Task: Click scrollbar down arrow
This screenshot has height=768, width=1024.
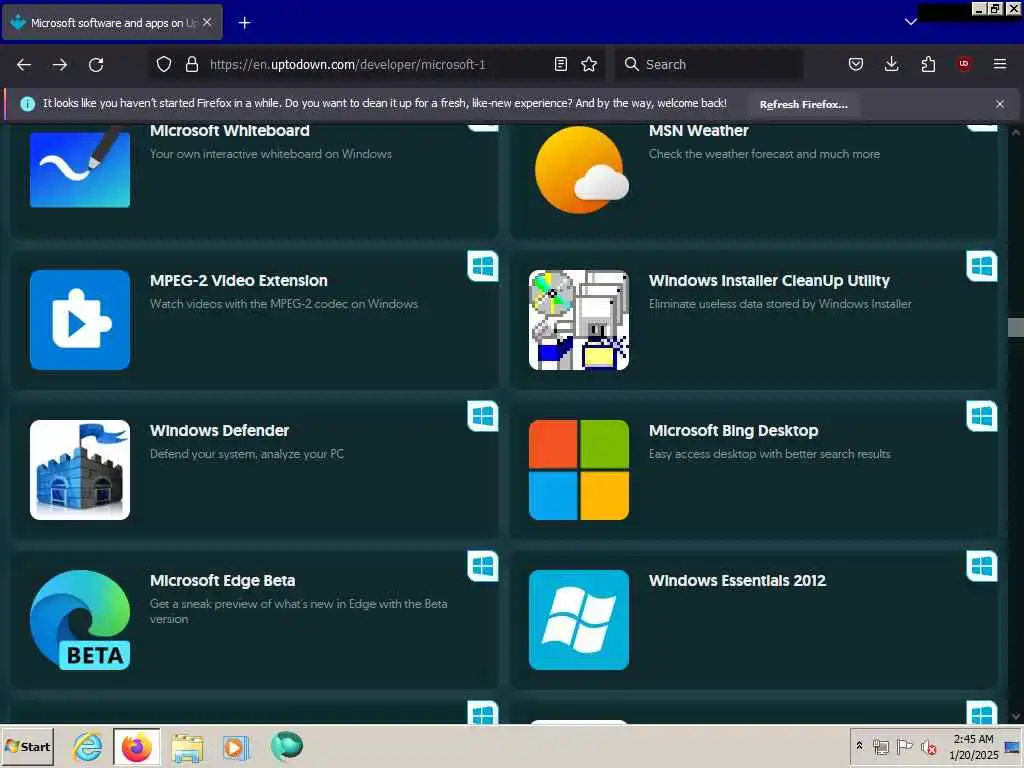Action: [x=1016, y=716]
